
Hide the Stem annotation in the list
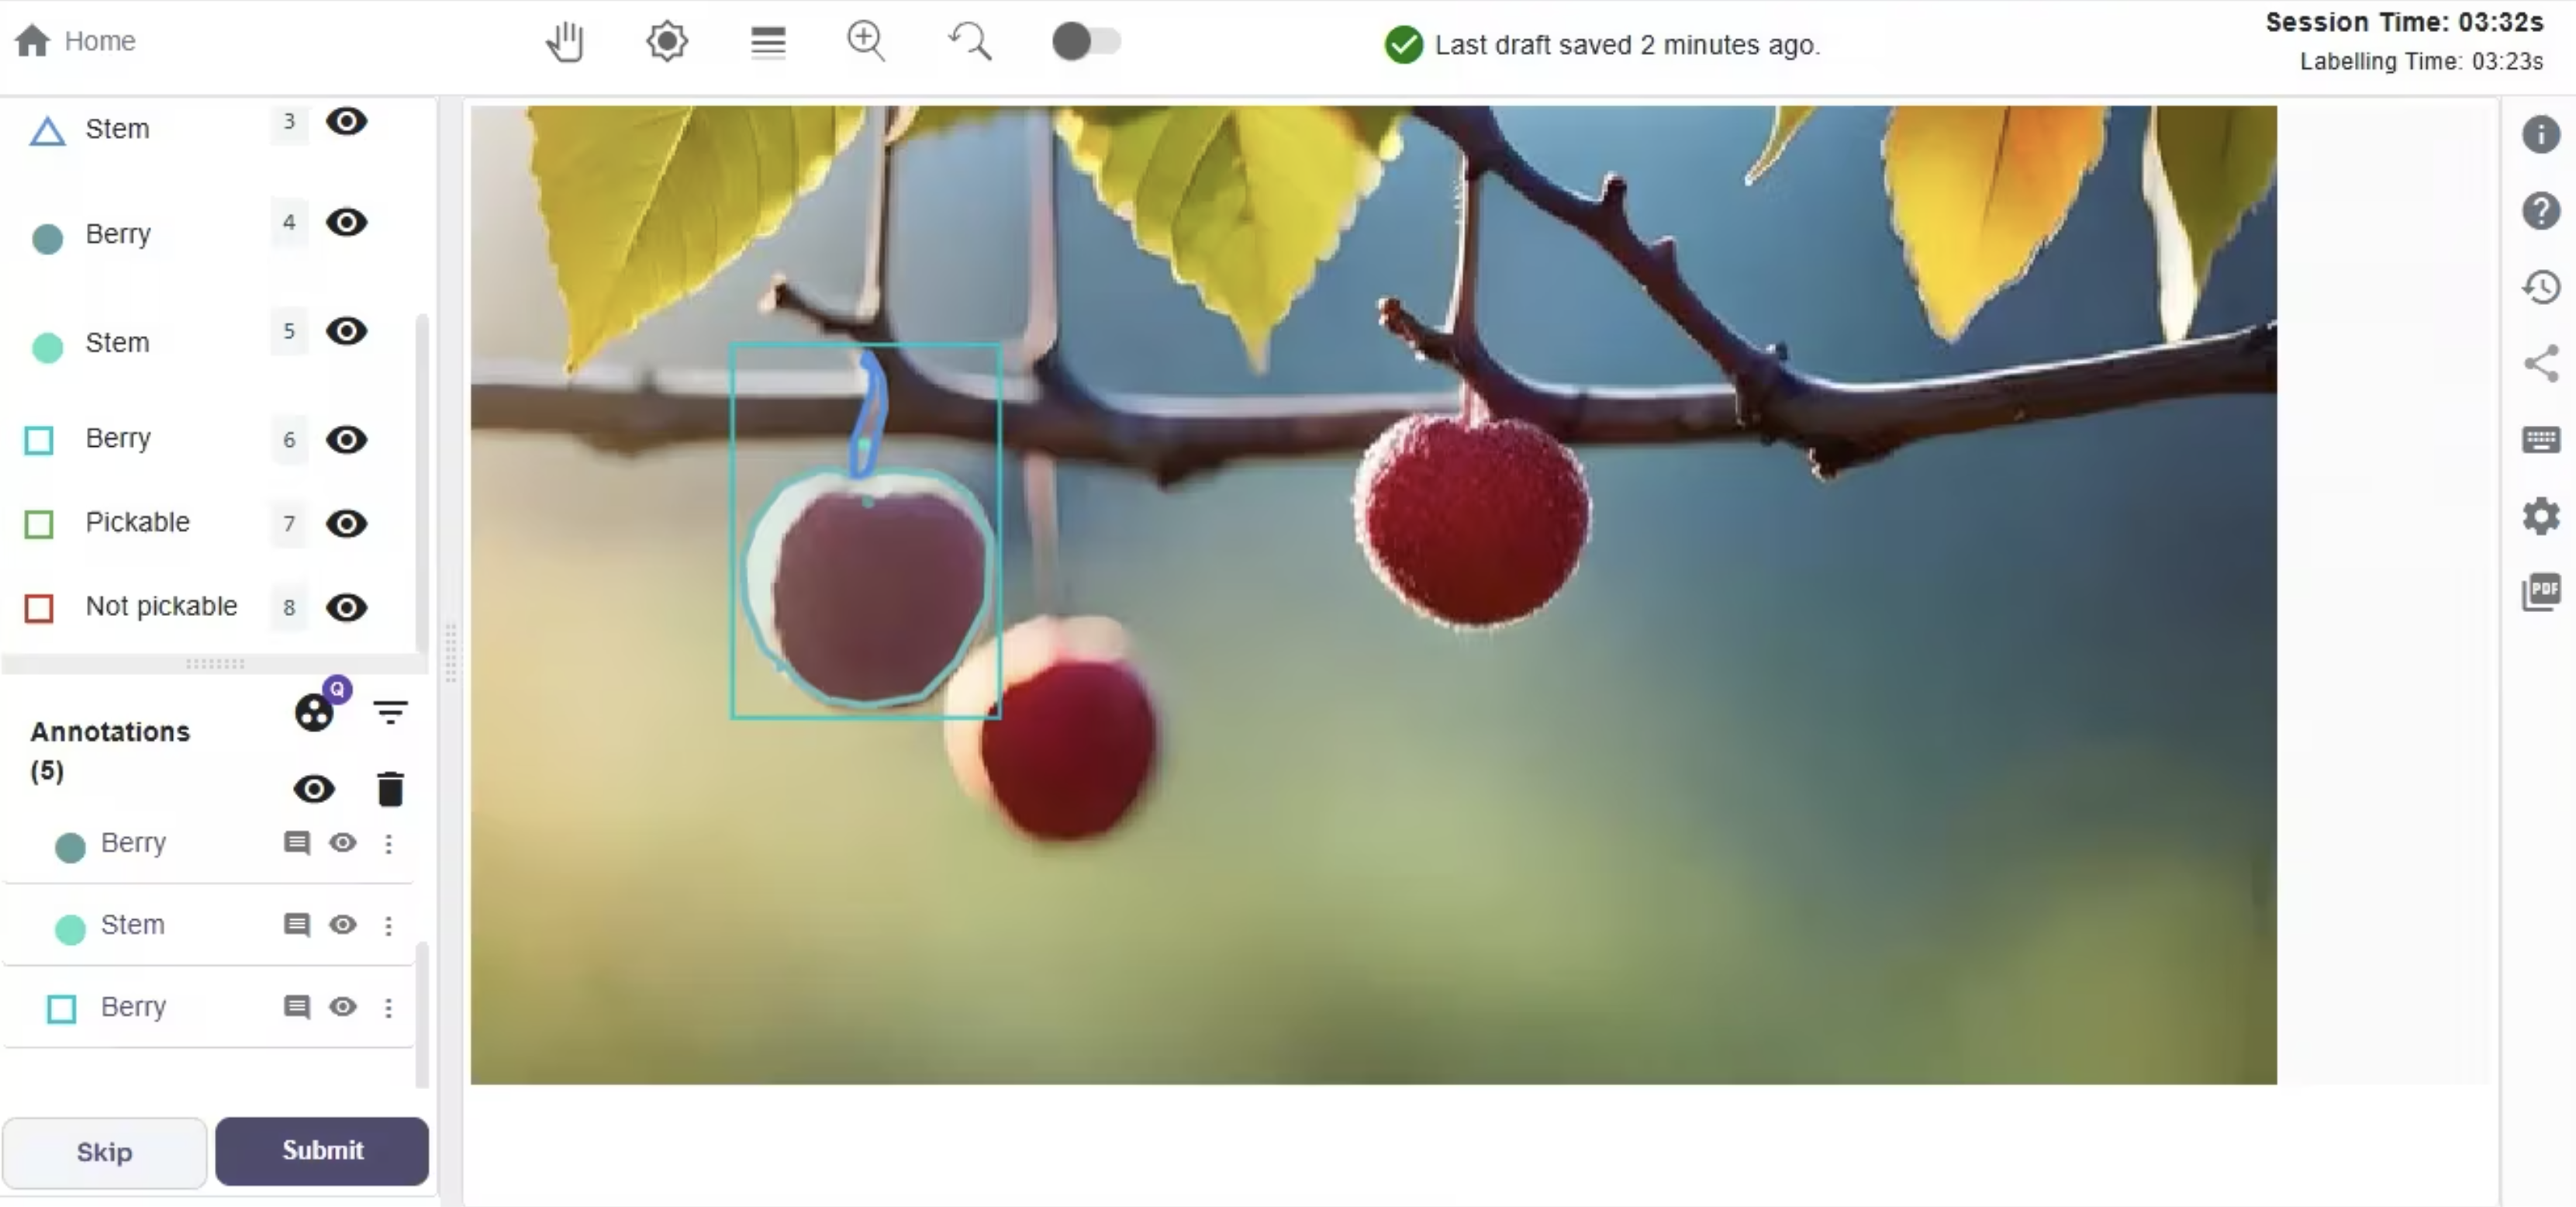[343, 925]
